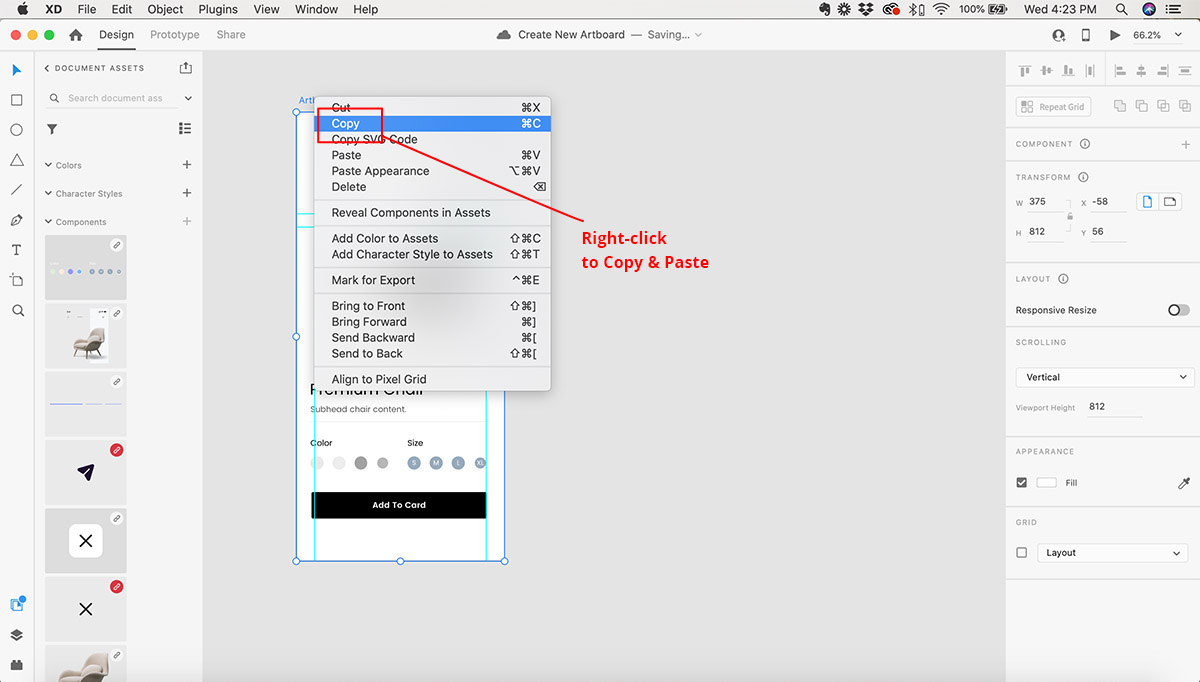Select the Ellipse tool

17,130
